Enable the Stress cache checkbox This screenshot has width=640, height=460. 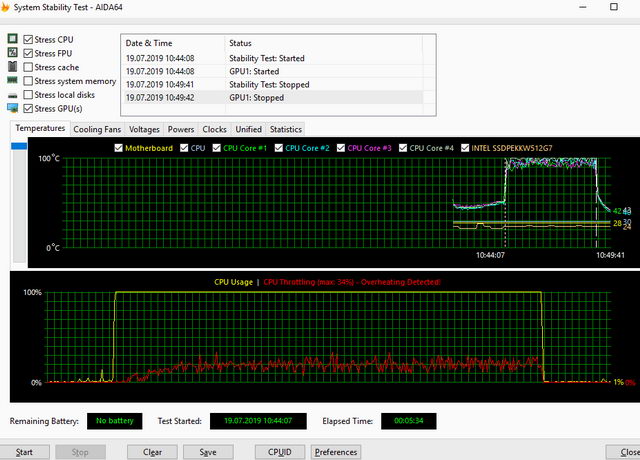click(x=28, y=67)
